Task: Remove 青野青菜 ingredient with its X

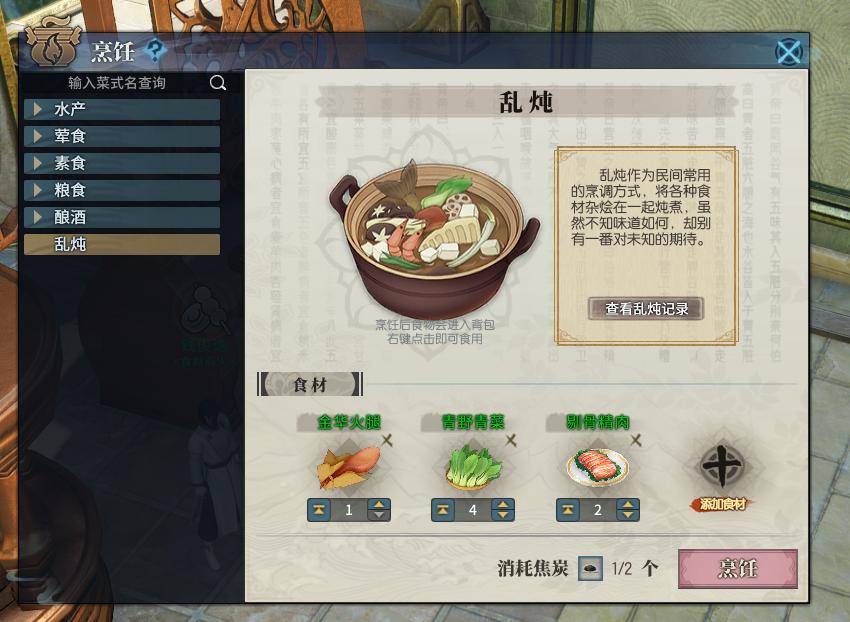Action: coord(511,440)
